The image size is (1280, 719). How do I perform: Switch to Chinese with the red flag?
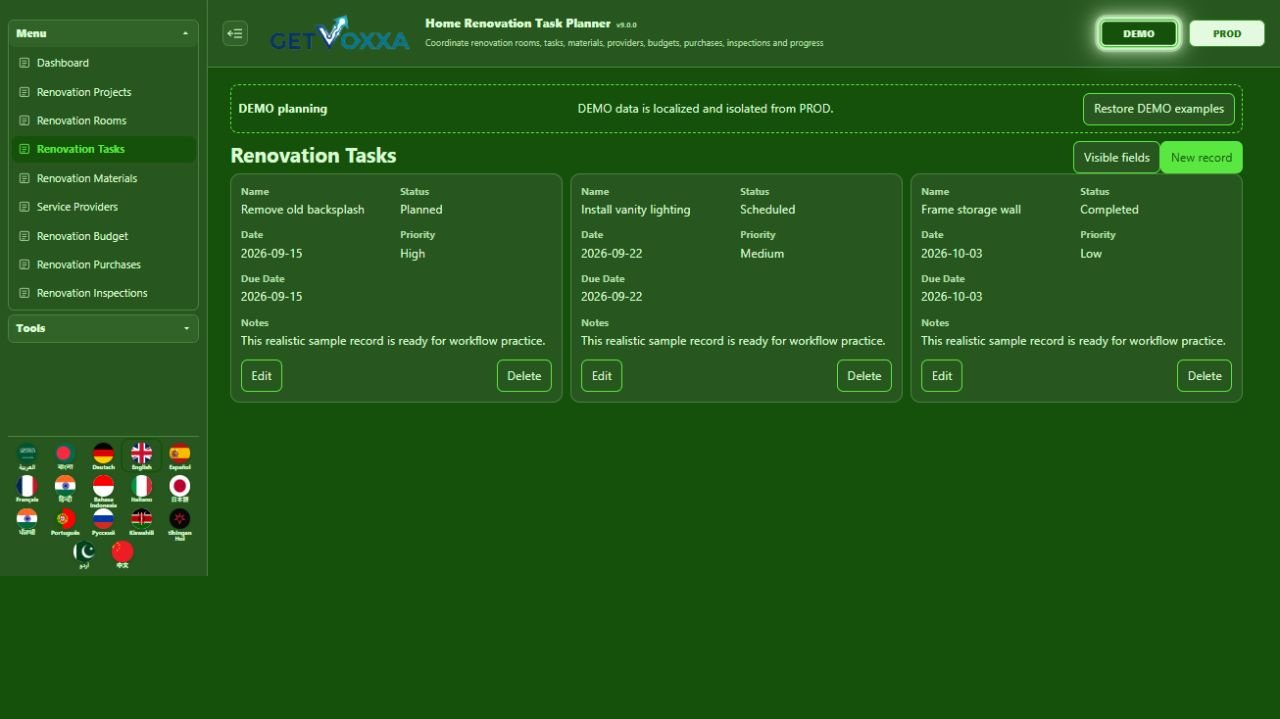[x=122, y=556]
